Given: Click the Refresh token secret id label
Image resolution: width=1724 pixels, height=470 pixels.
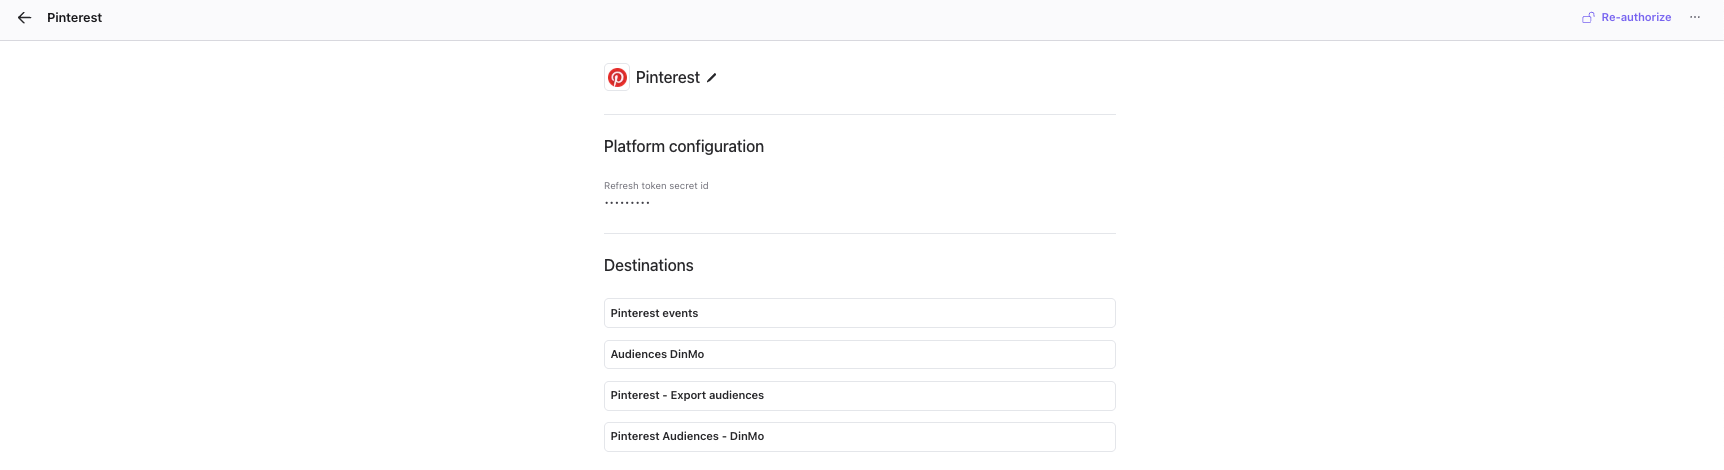Looking at the screenshot, I should (656, 186).
